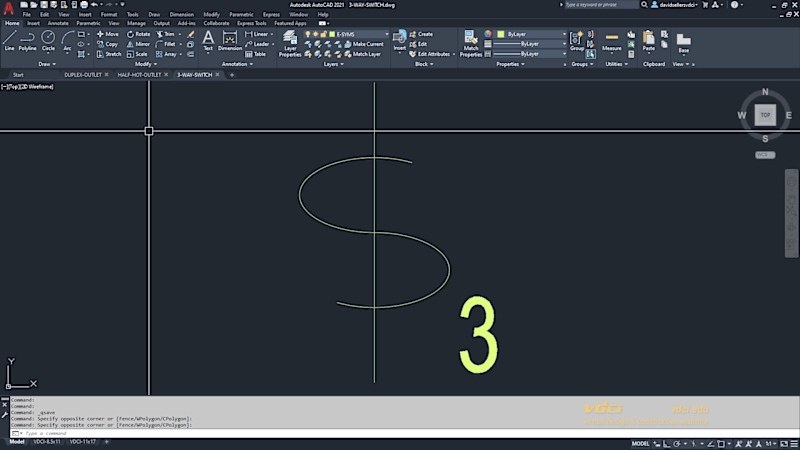
Task: Click the Save icon in quick access toolbar
Action: point(44,5)
